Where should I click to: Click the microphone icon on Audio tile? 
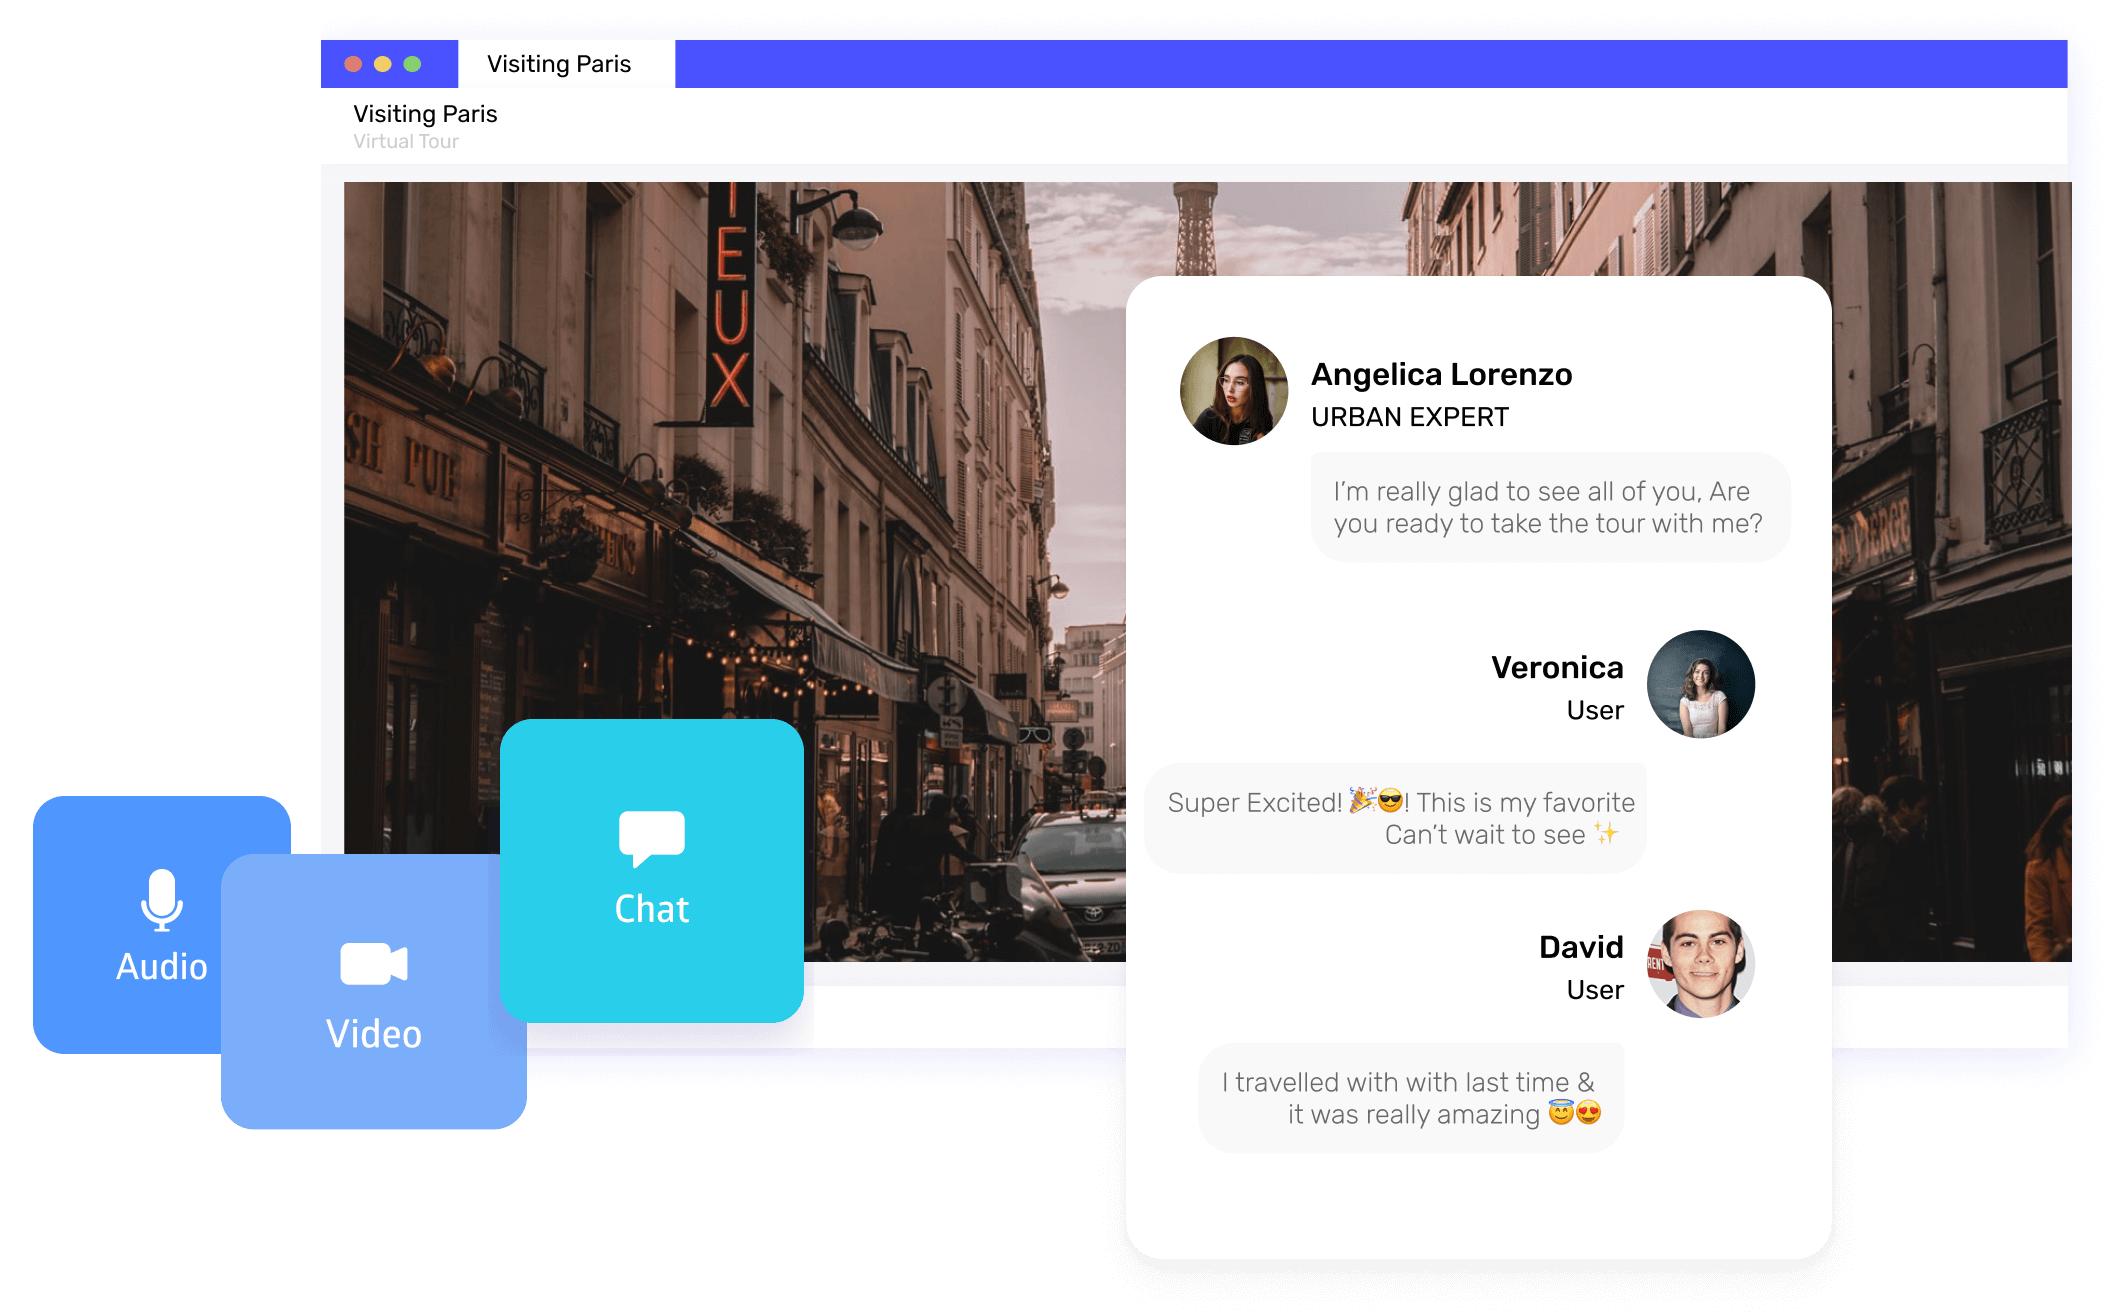click(161, 899)
